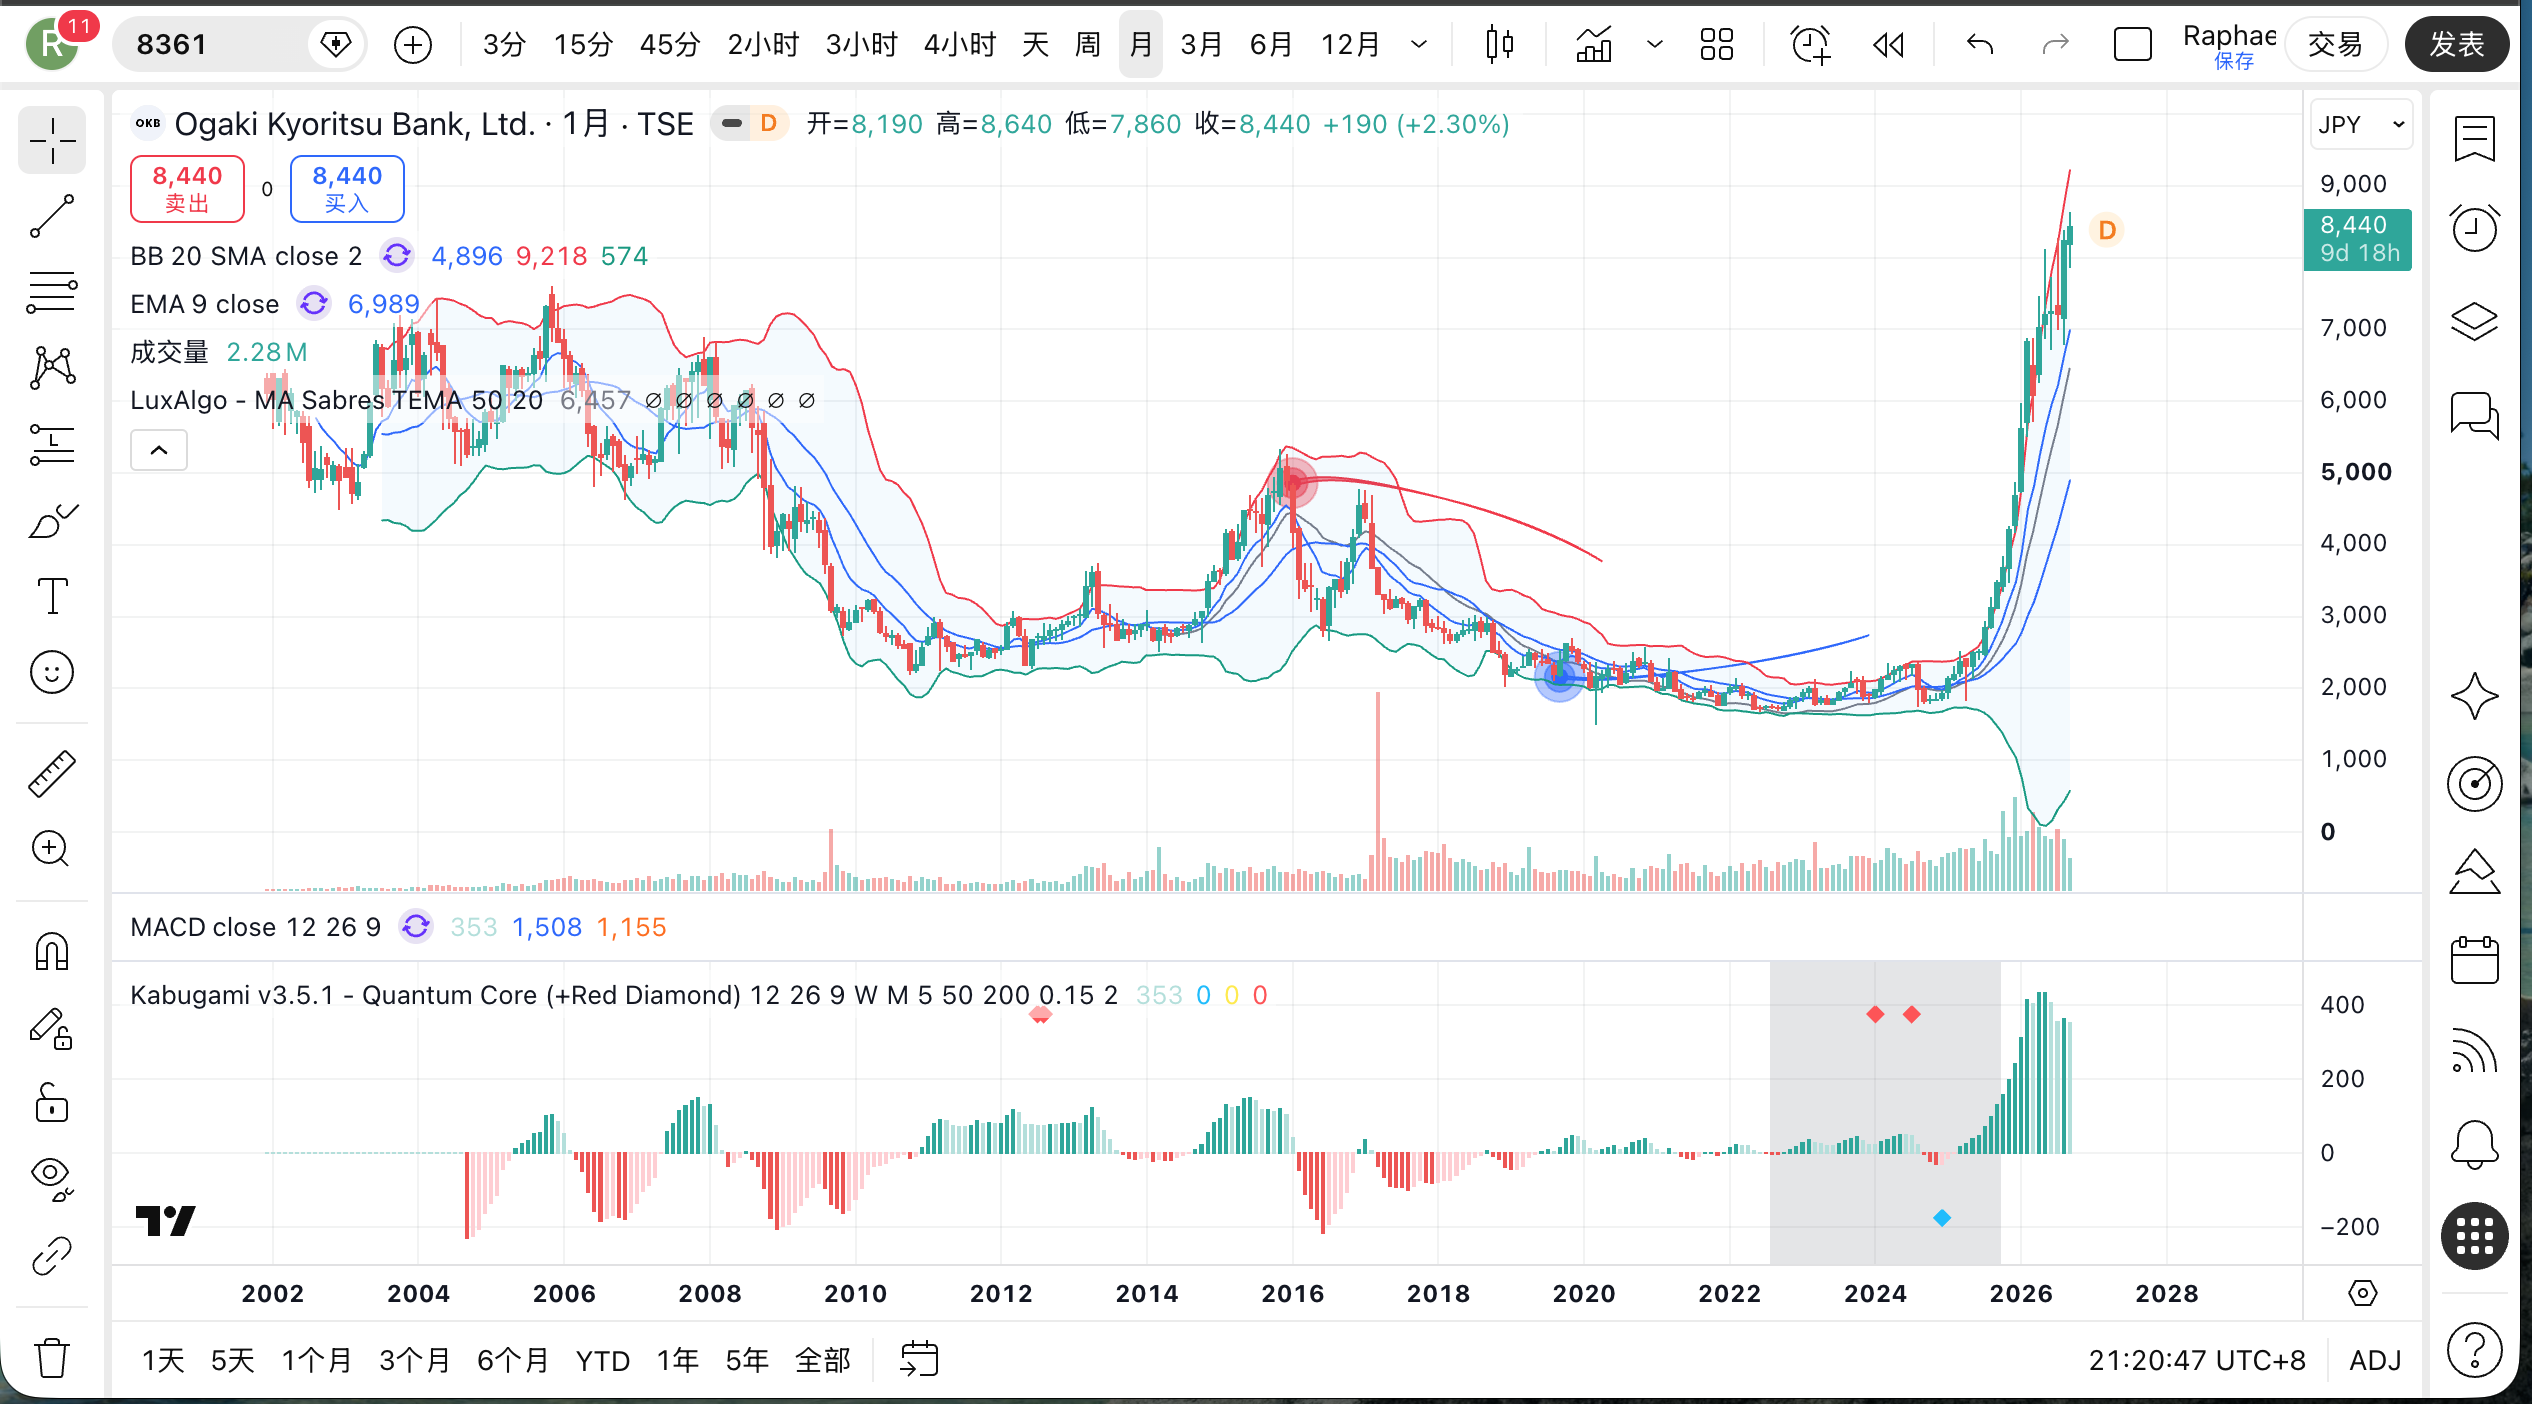Select the ruler measure tool
Image resolution: width=2532 pixels, height=1404 pixels.
tap(52, 774)
